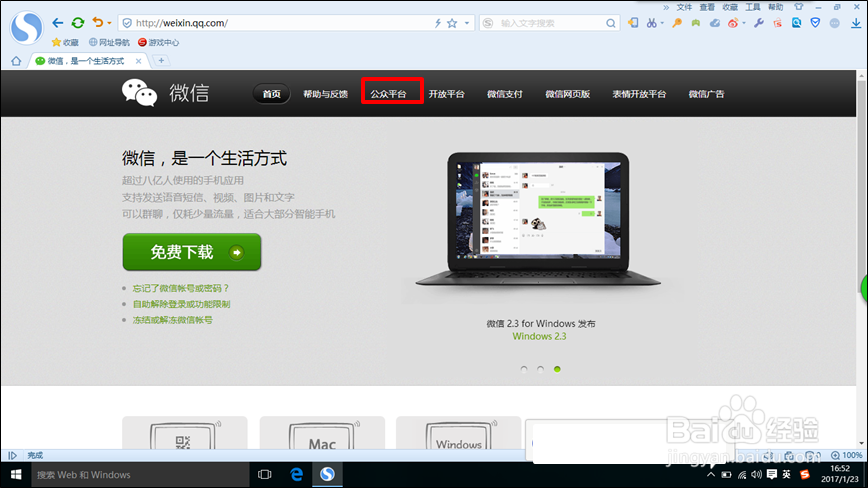Close the 微信 browser tab

tap(138, 61)
